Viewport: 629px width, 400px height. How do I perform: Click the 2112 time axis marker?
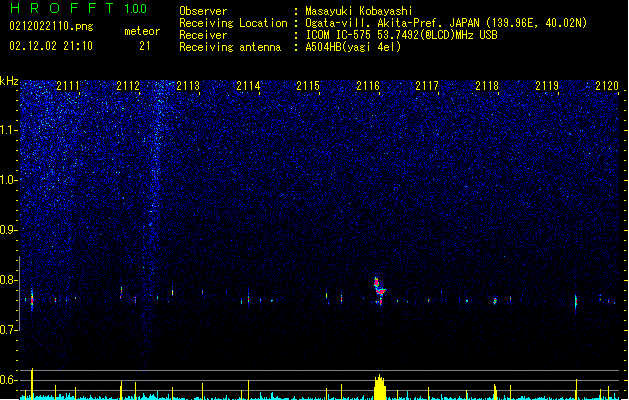pyautogui.click(x=128, y=86)
